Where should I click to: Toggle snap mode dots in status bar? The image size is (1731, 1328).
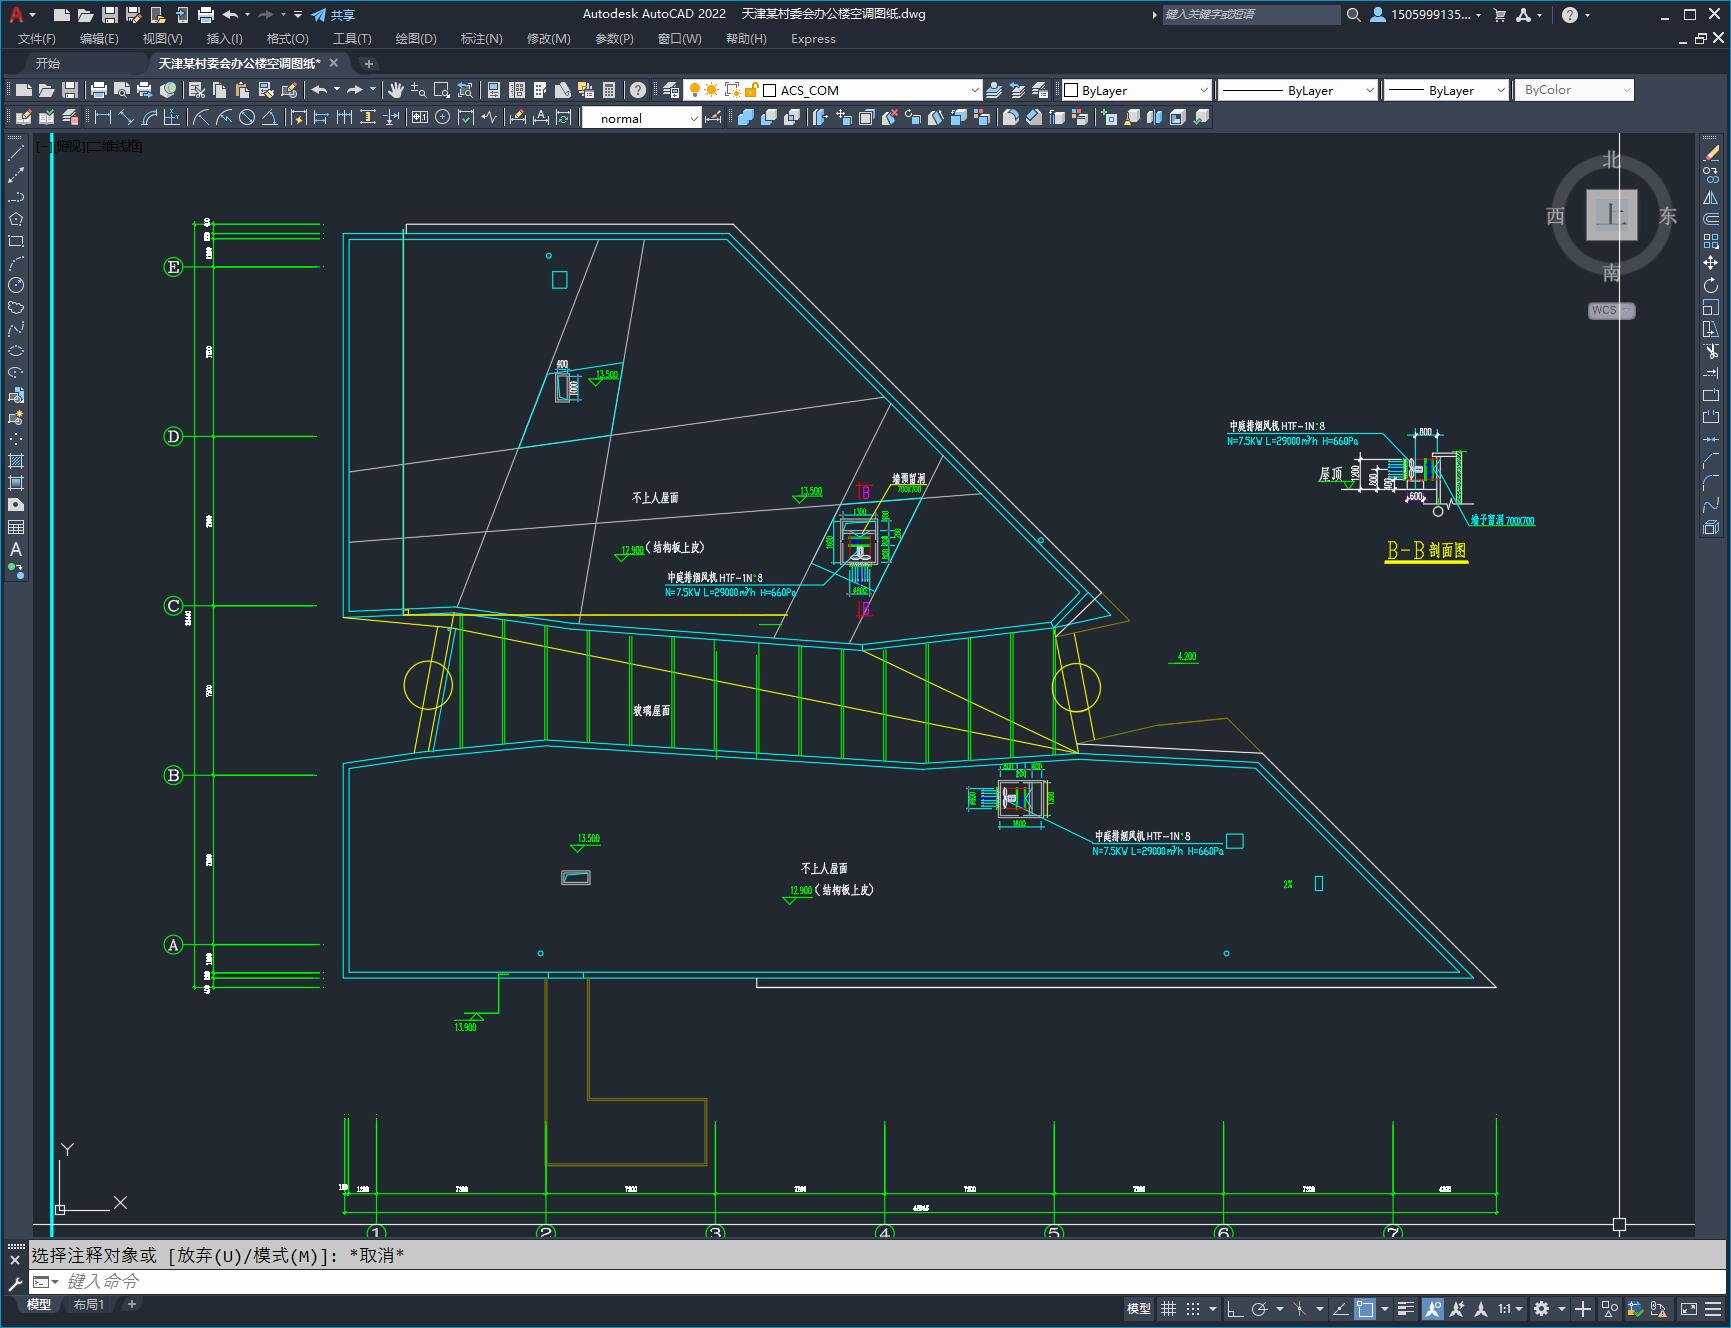point(1193,1308)
